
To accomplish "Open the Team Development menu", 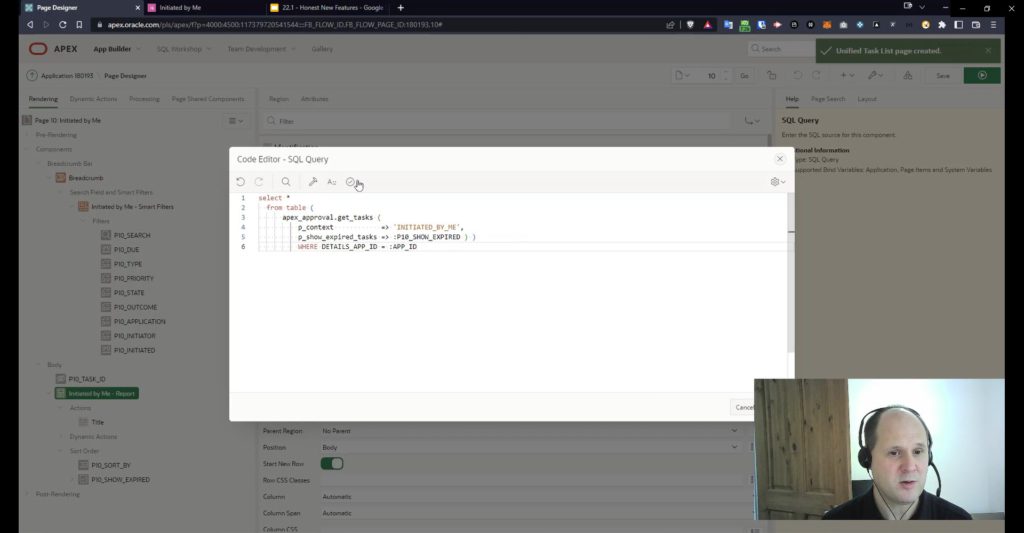I will click(261, 49).
